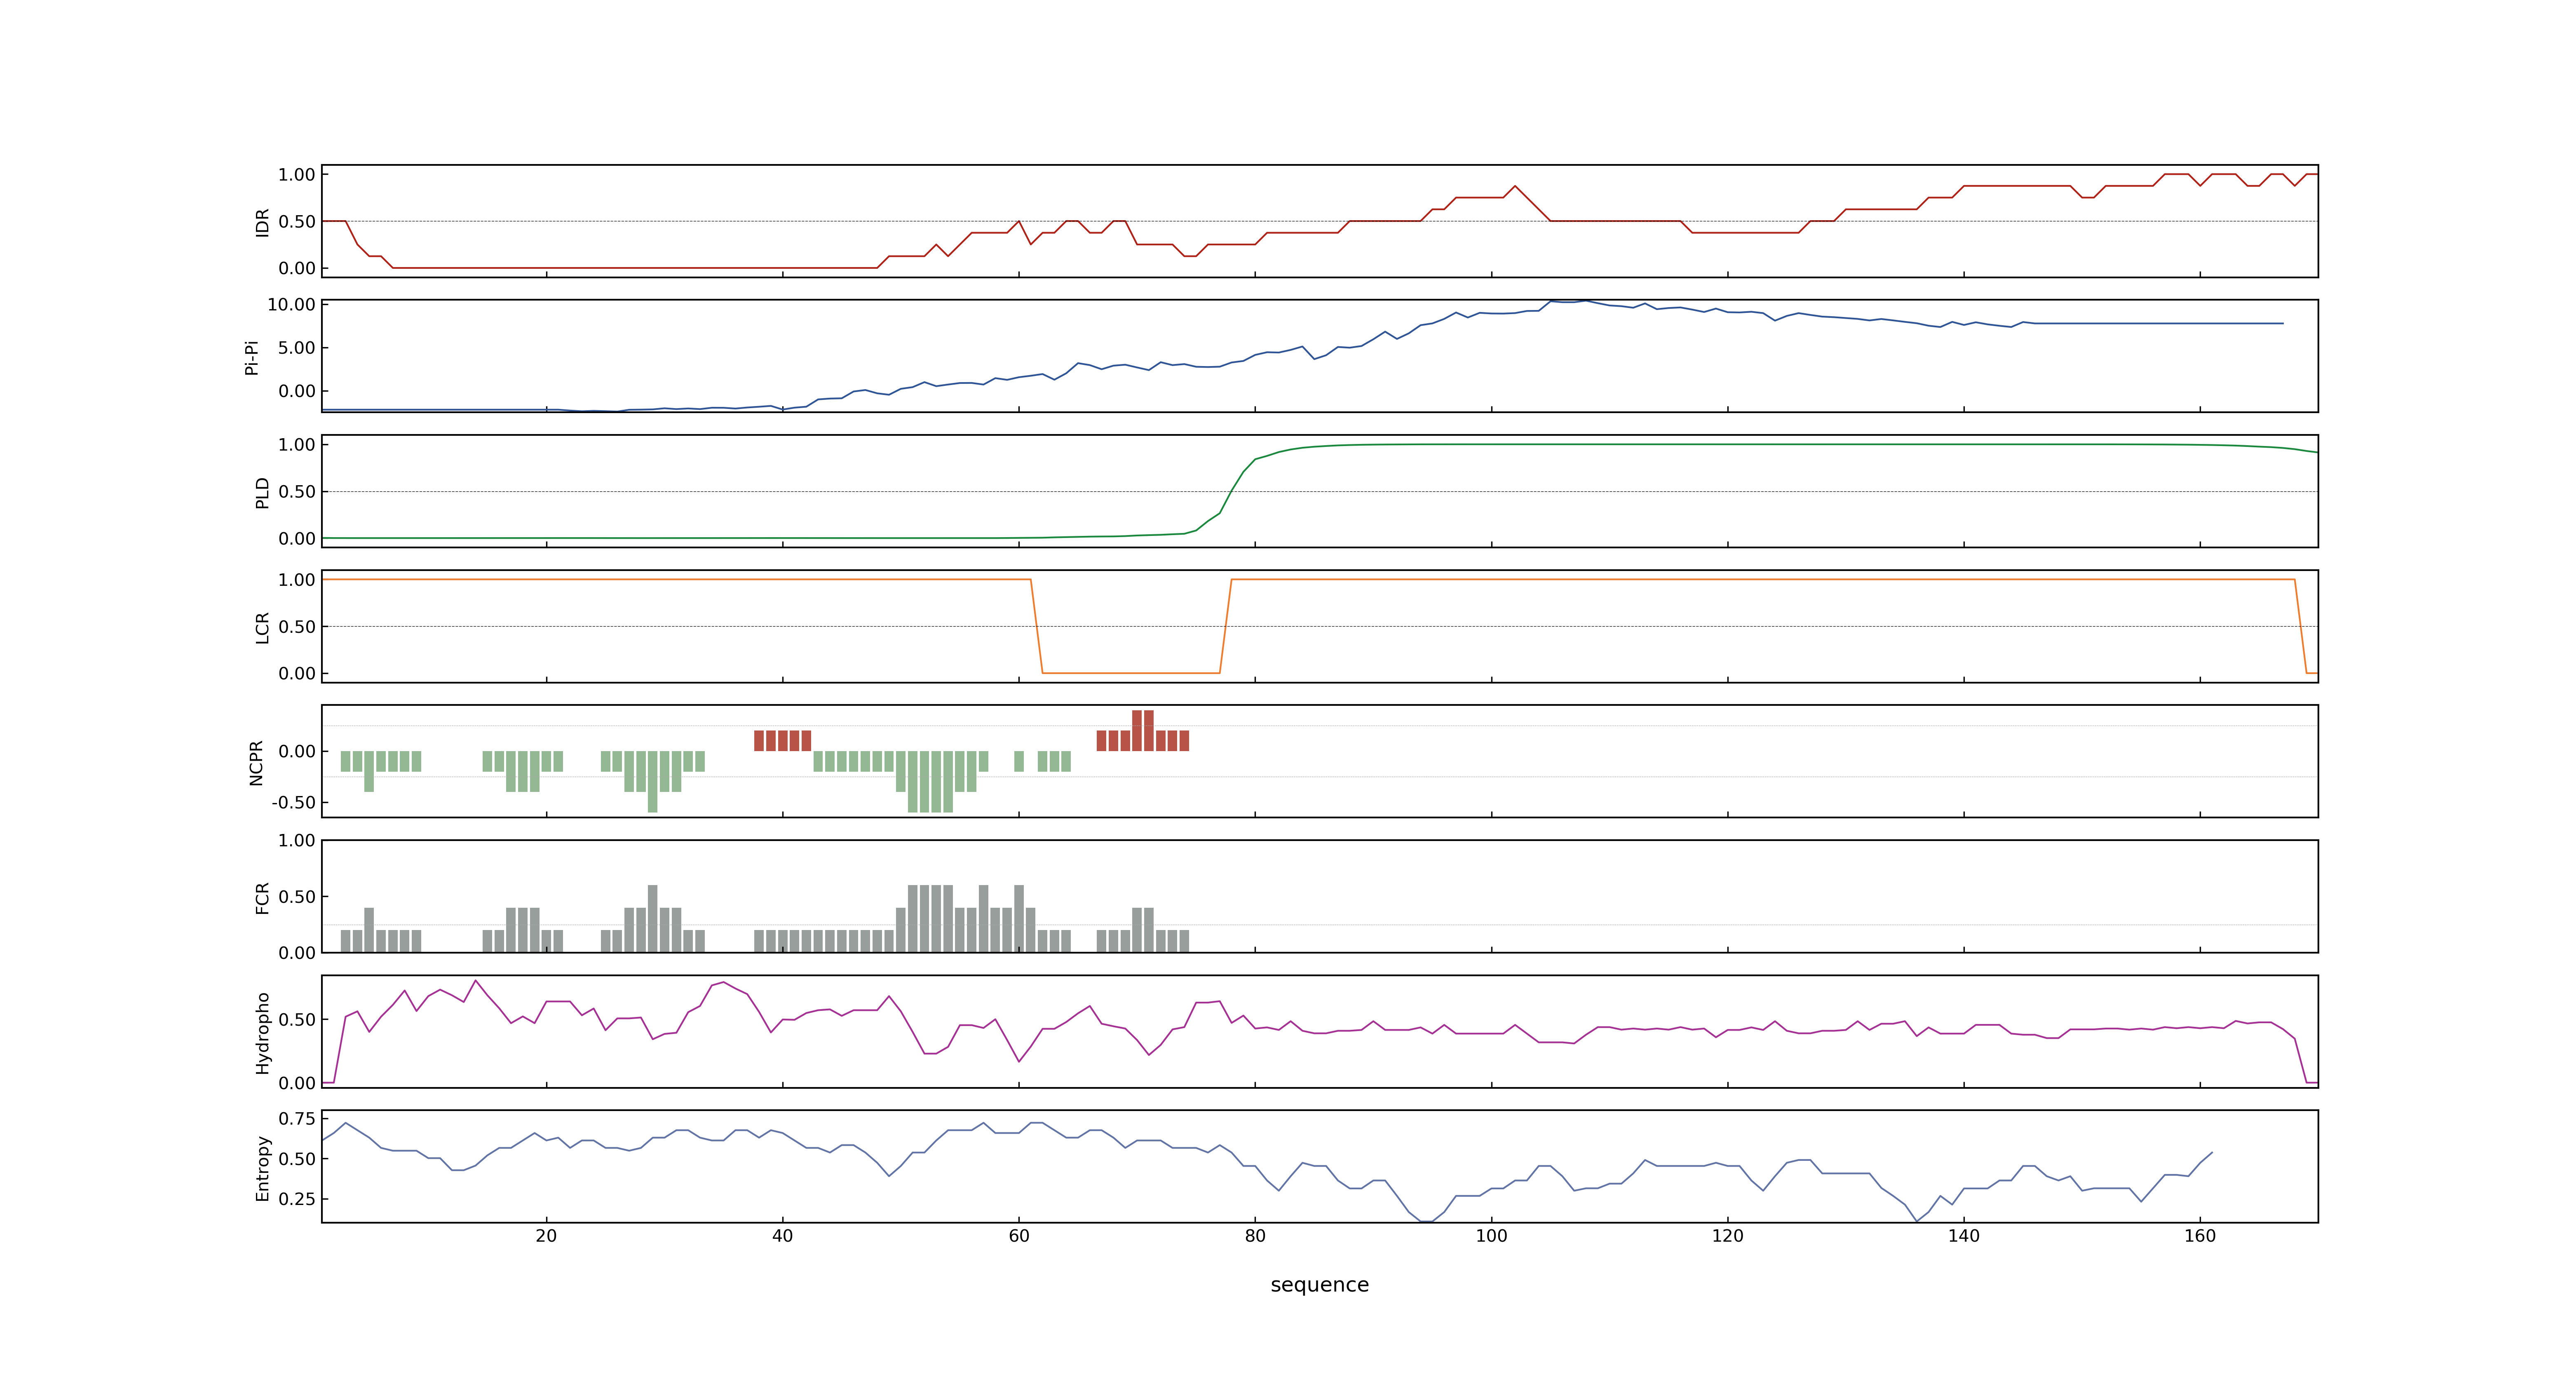The image size is (2576, 1374).
Task: Click x-axis tick label 80
Action: [1255, 1235]
